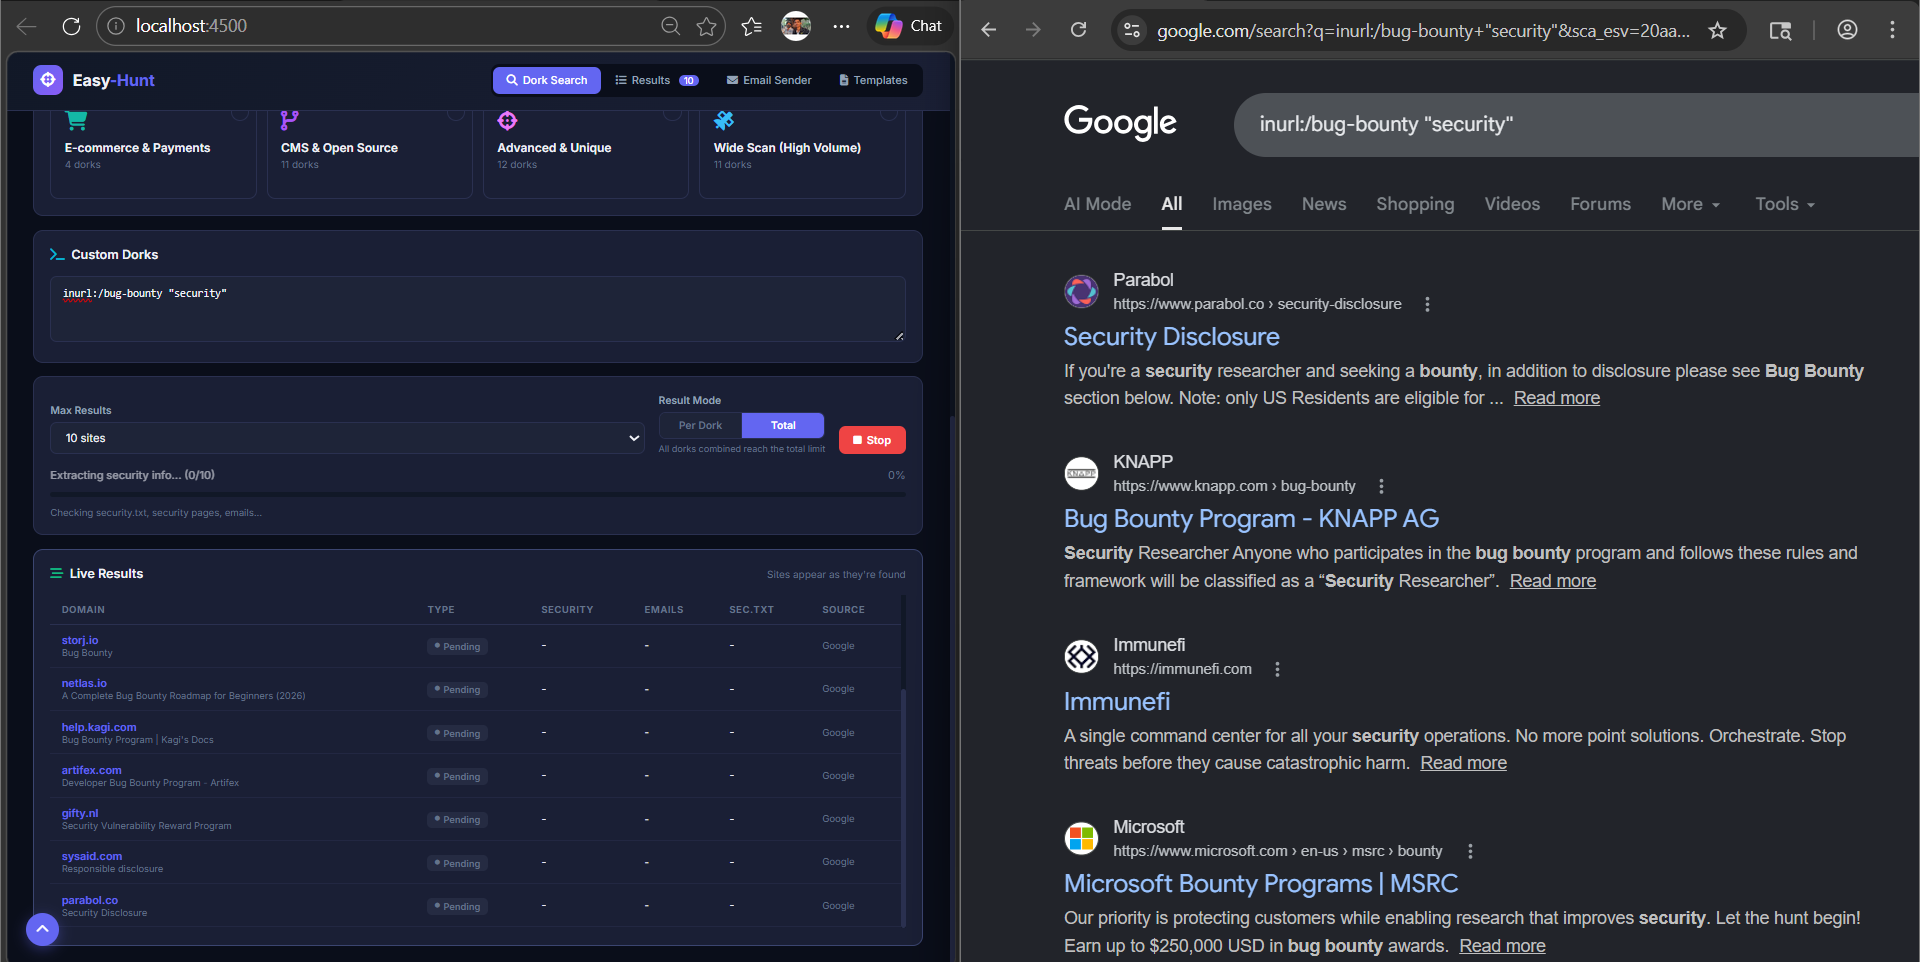Viewport: 1920px width, 962px height.
Task: Open Bug Bounty Program - KNAPP AG link
Action: click(1250, 518)
